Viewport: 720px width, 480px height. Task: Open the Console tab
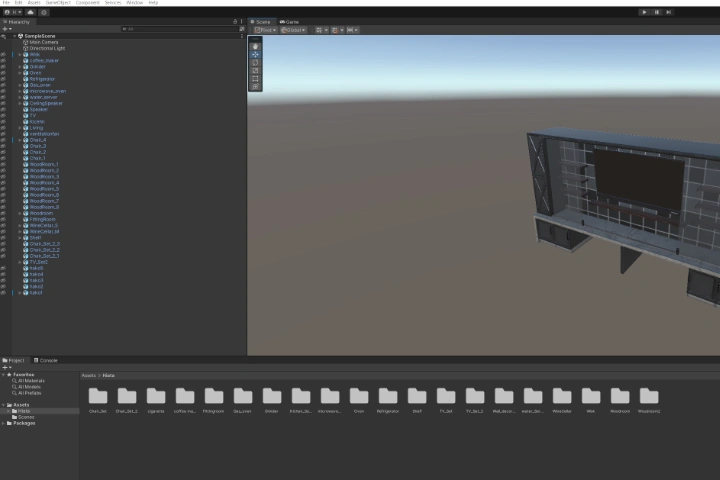[46, 361]
